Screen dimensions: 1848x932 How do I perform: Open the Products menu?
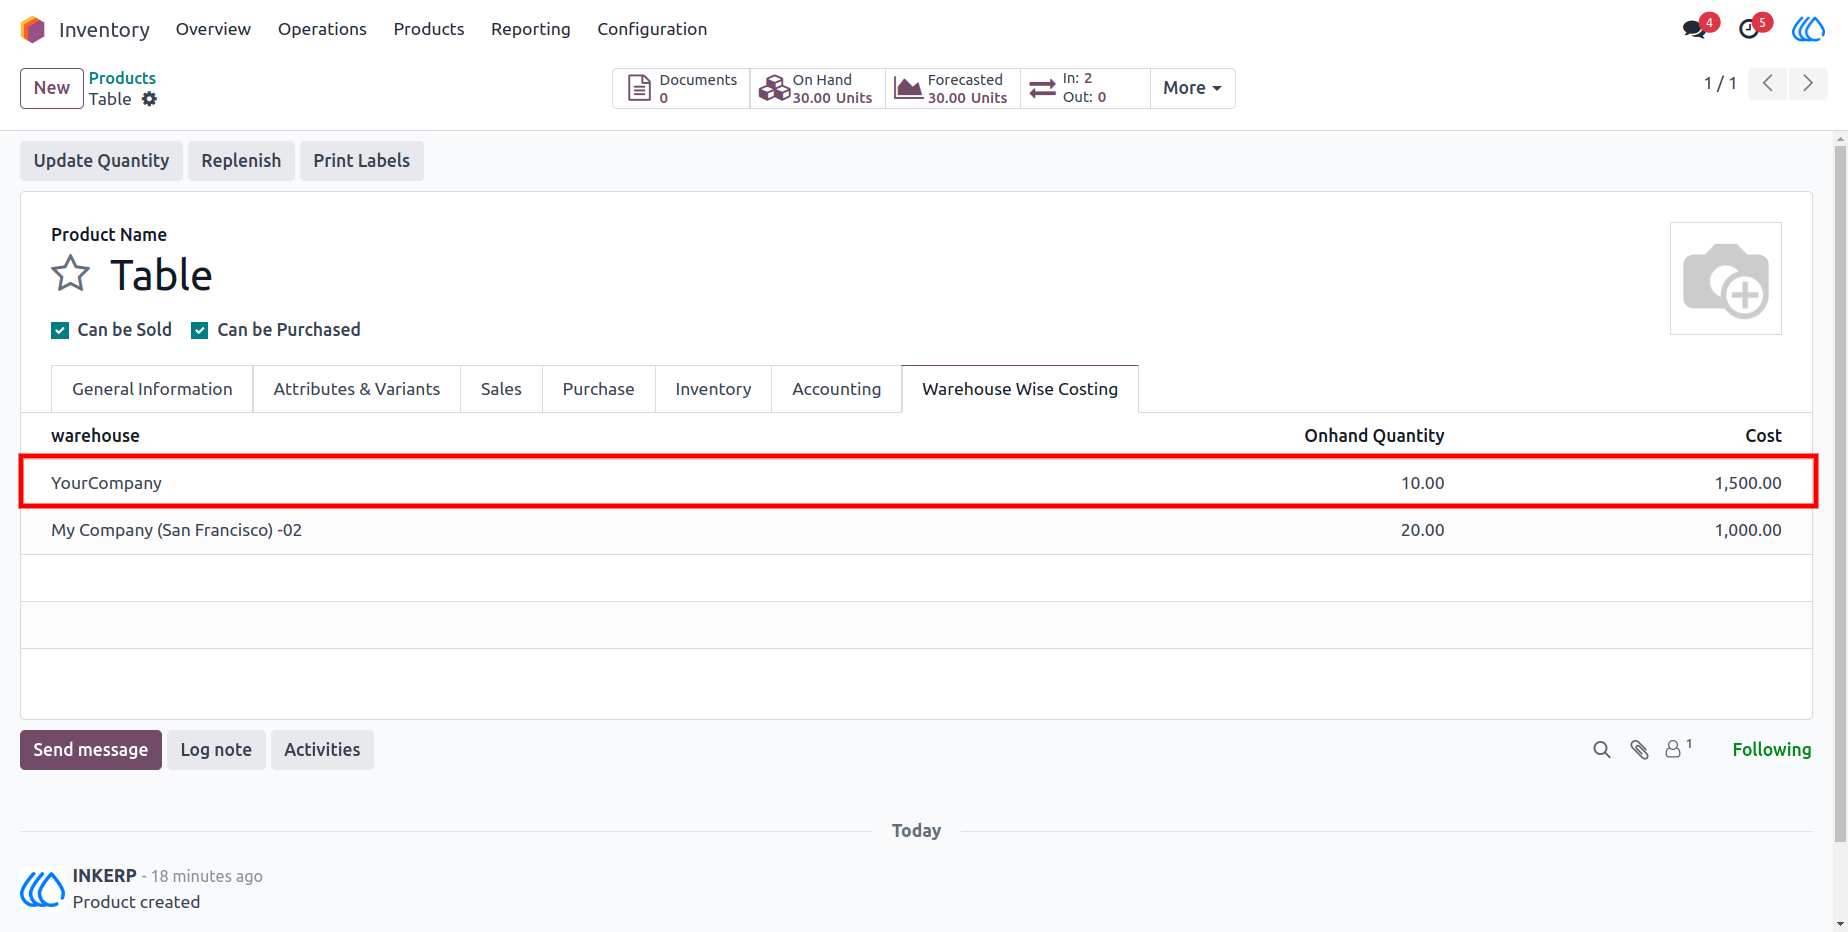pyautogui.click(x=429, y=29)
